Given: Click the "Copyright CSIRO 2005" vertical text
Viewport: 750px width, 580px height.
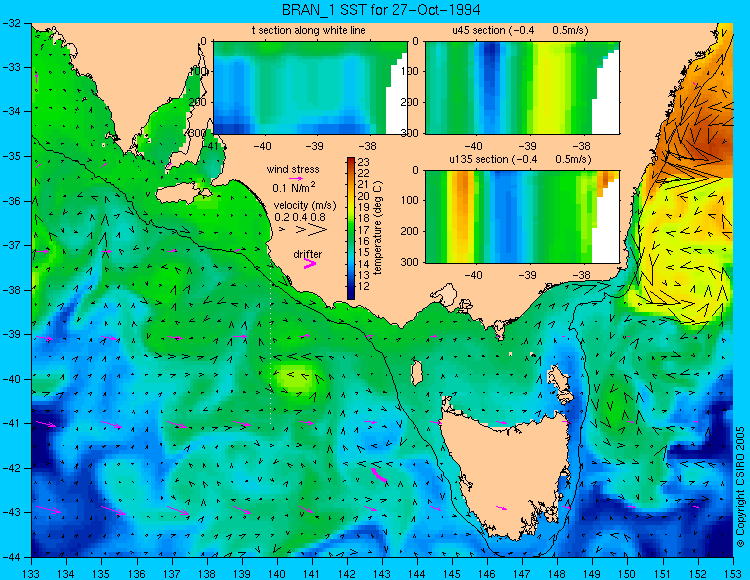Looking at the screenshot, I should (x=740, y=487).
